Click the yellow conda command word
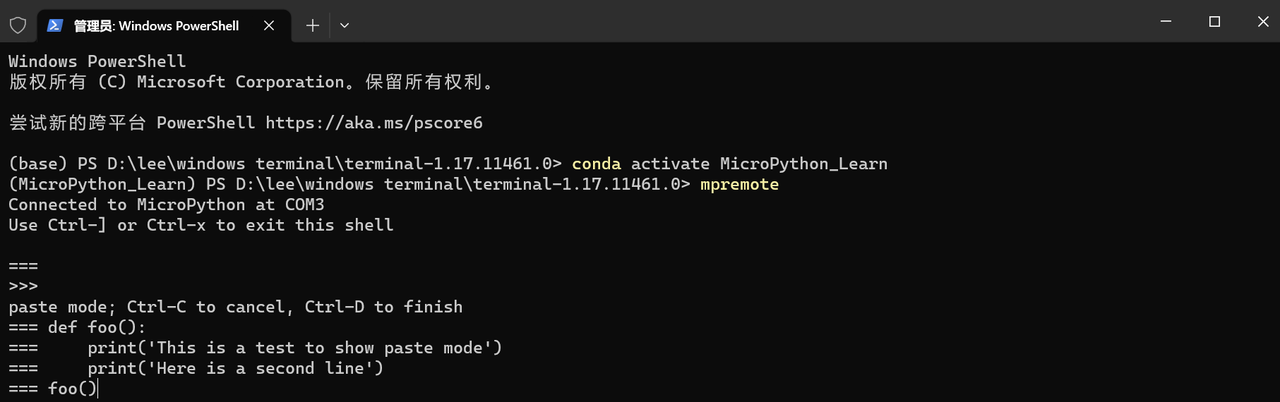The height and width of the screenshot is (402, 1280). point(597,163)
